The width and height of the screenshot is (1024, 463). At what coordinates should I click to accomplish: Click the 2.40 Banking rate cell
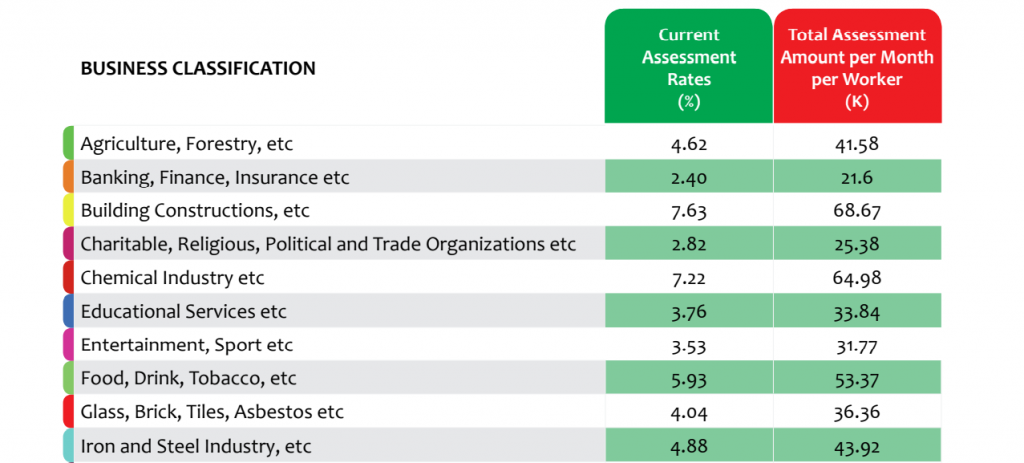(688, 177)
